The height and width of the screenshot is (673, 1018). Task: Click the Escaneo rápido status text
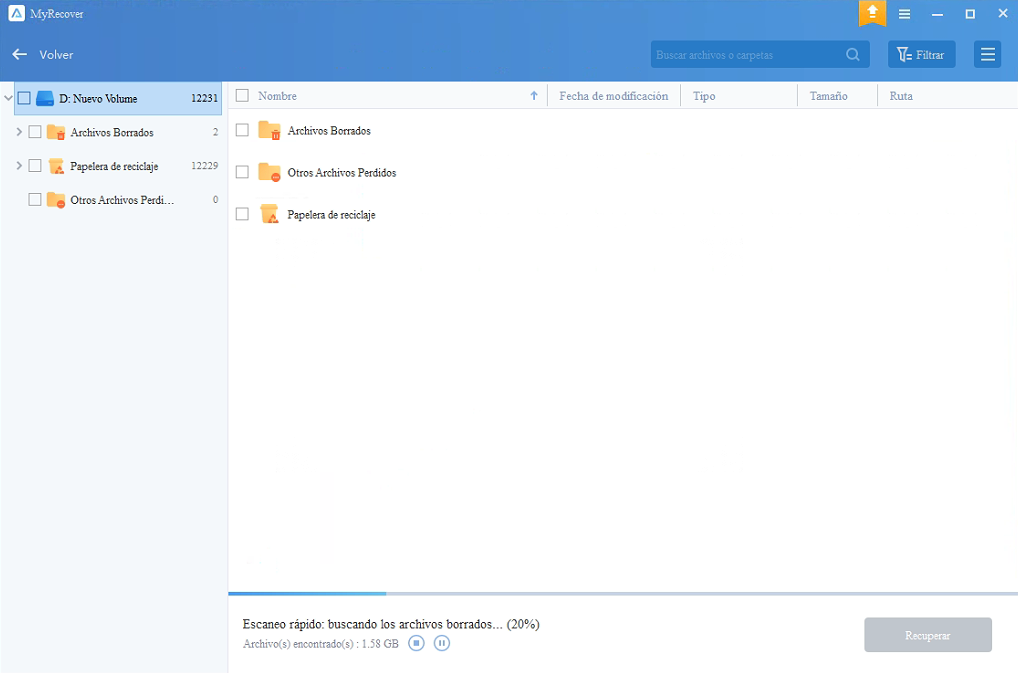391,624
